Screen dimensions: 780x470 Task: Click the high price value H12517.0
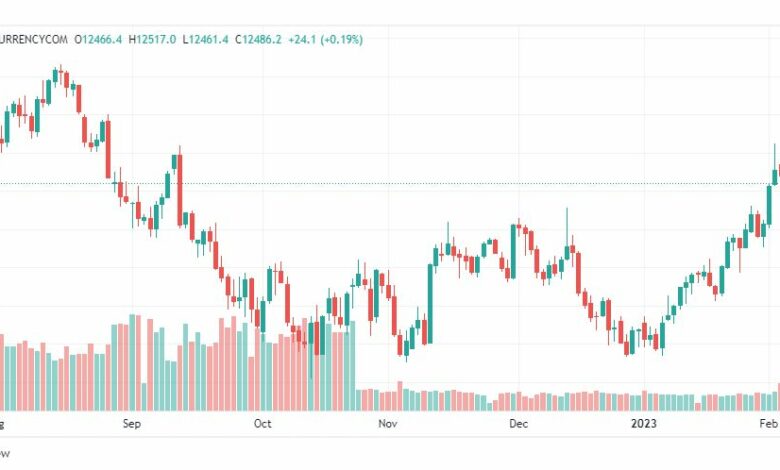click(x=154, y=39)
